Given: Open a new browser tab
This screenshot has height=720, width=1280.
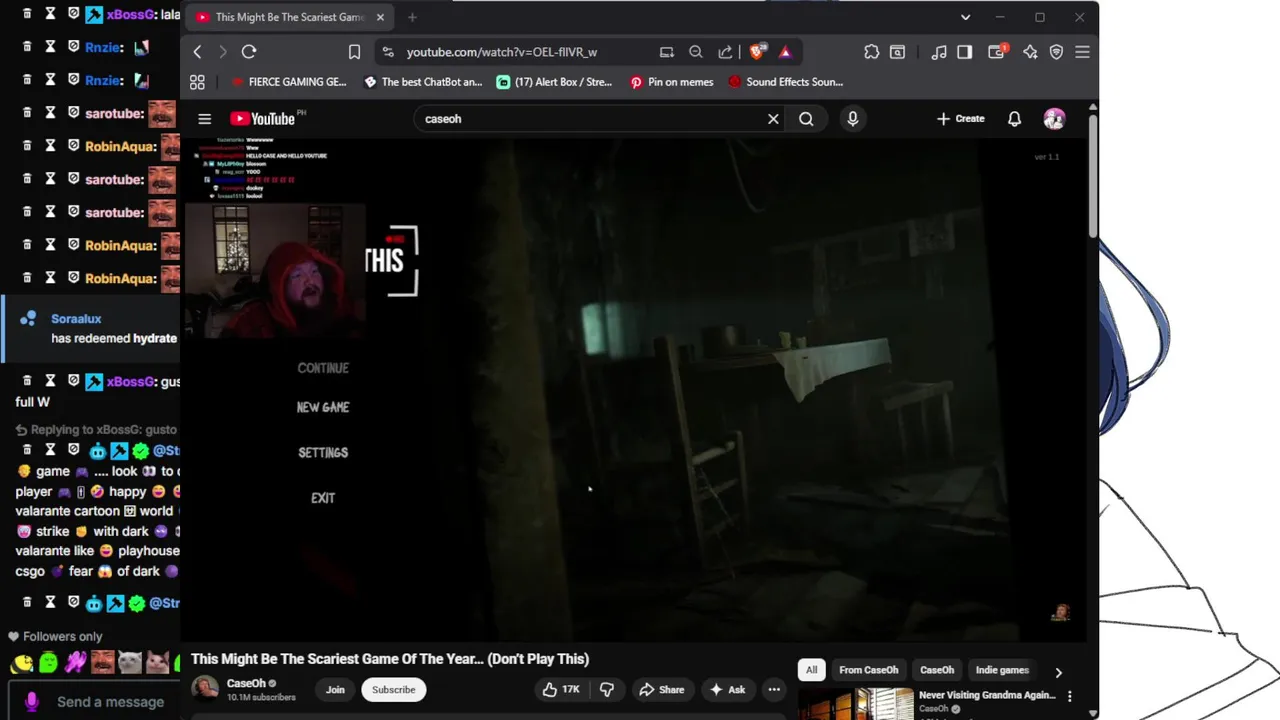Looking at the screenshot, I should pyautogui.click(x=412, y=17).
